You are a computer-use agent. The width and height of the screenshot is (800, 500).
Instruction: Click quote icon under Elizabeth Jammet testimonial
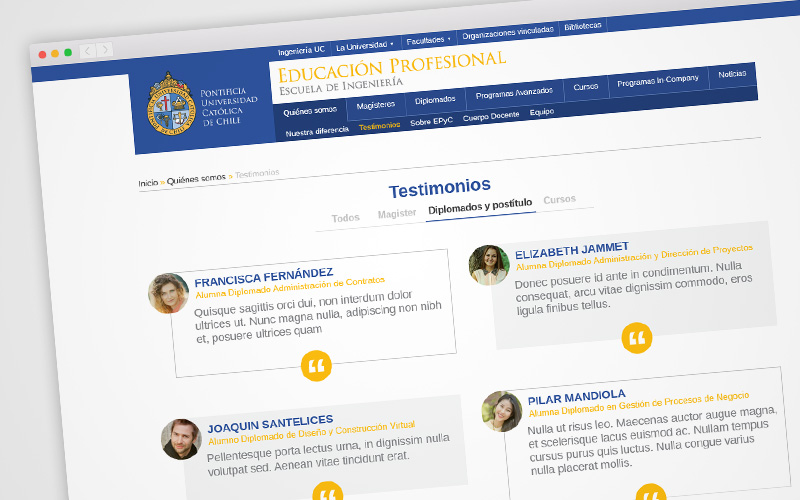(x=637, y=338)
